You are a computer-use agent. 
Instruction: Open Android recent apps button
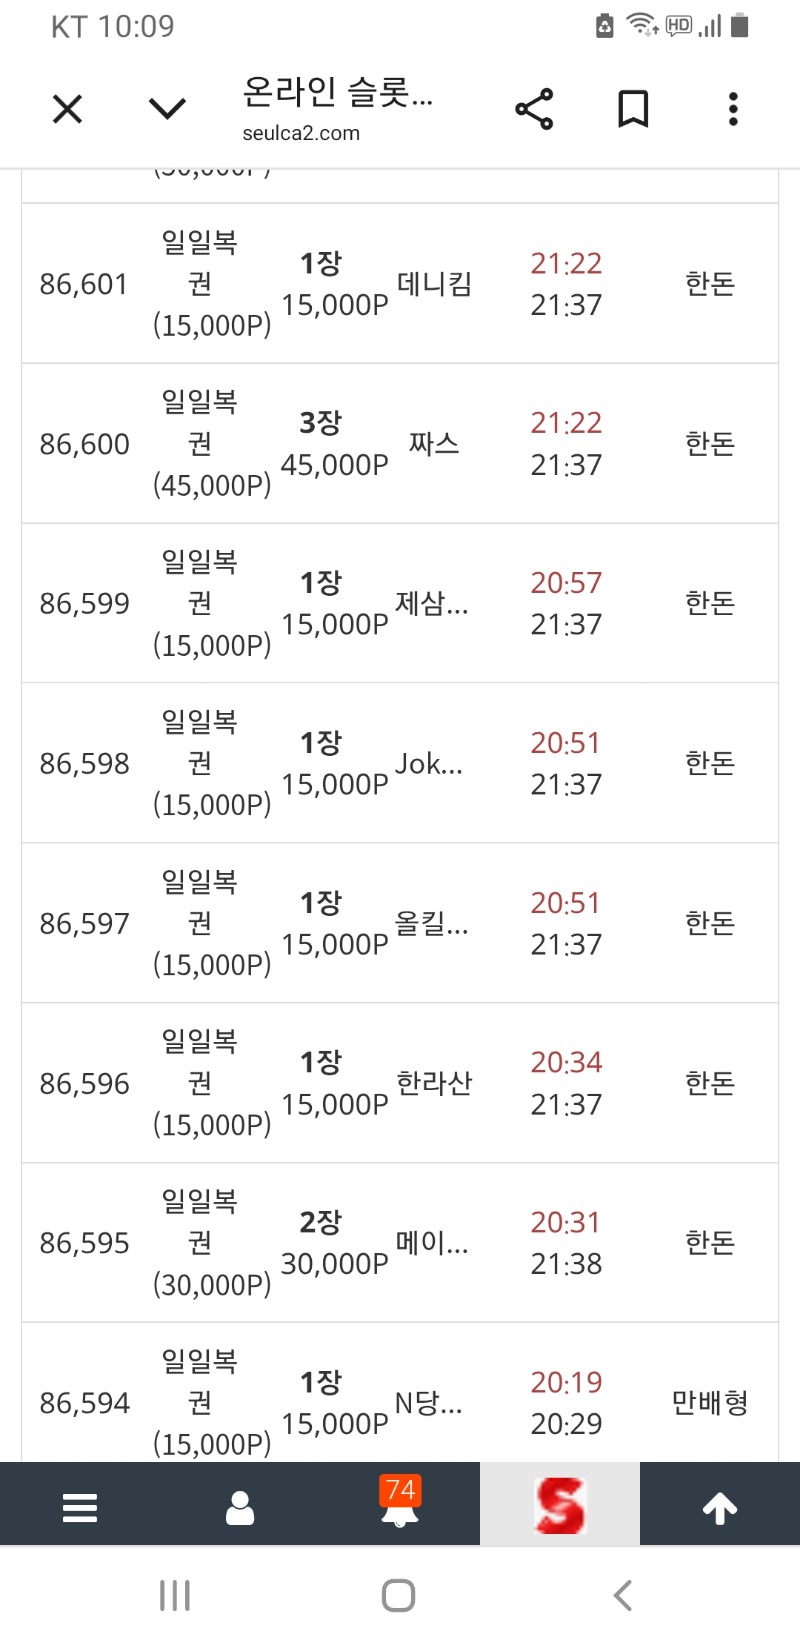175,1595
